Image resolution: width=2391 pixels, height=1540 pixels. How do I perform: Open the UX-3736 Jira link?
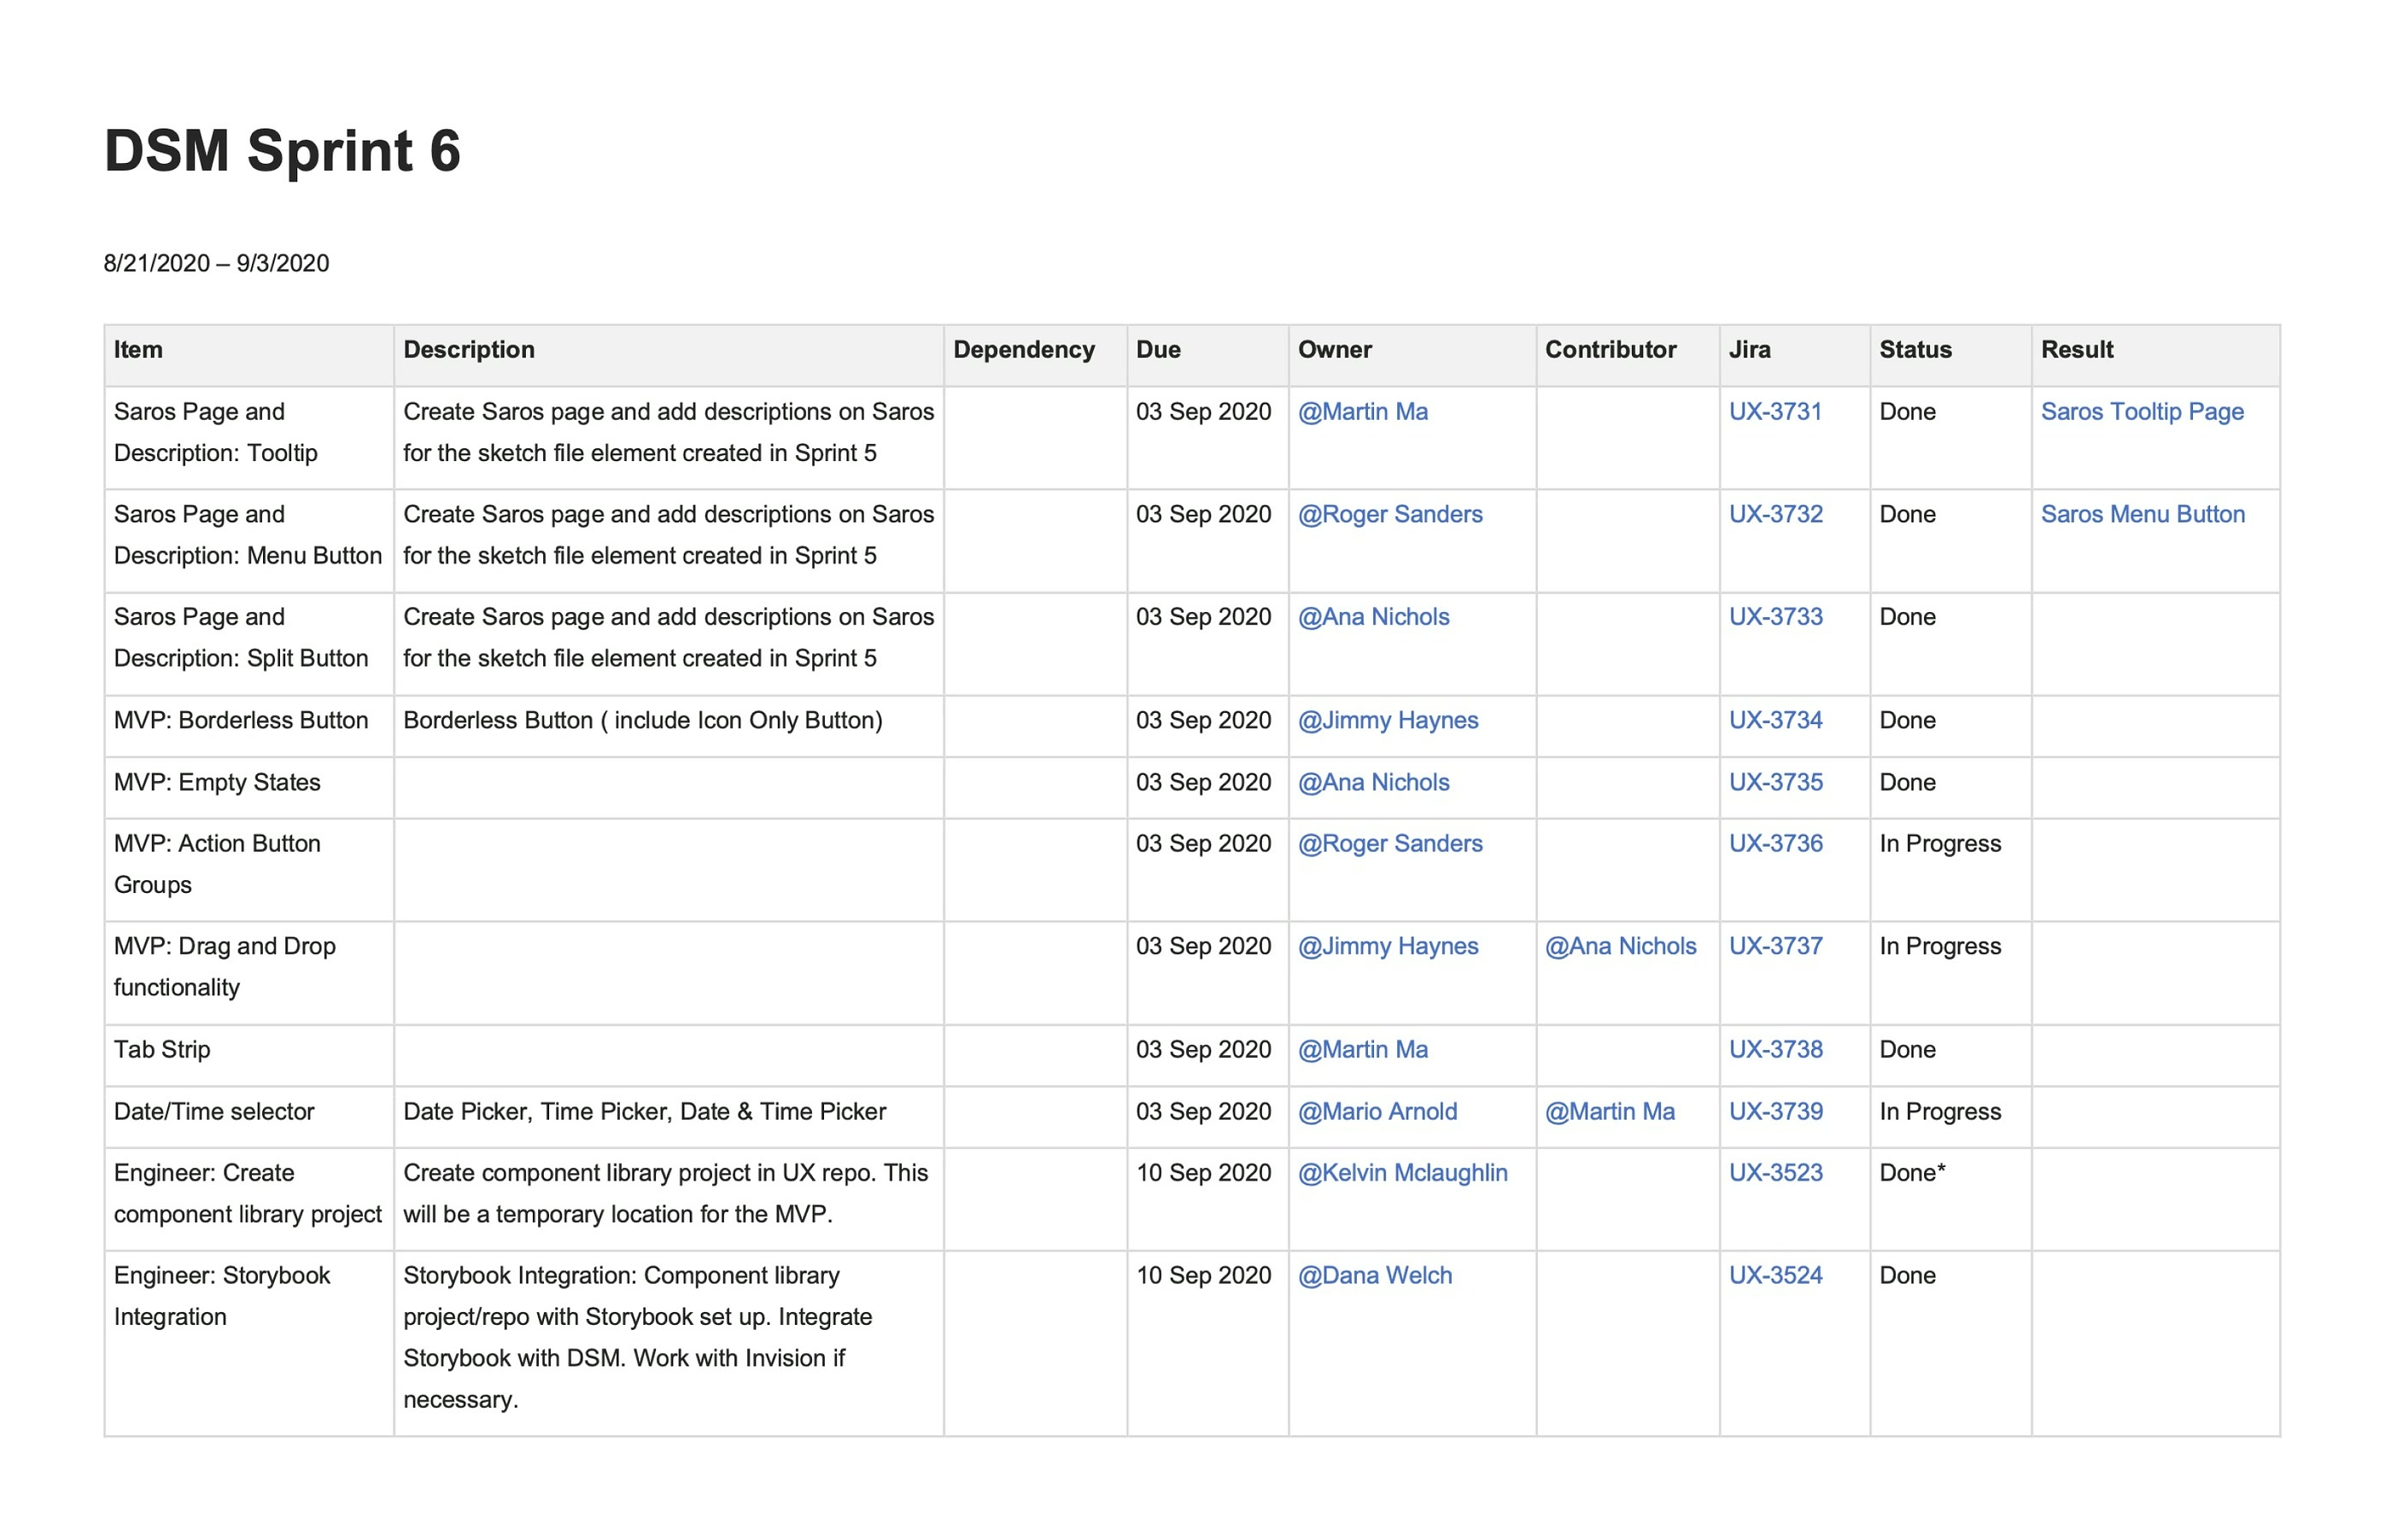[x=1775, y=843]
